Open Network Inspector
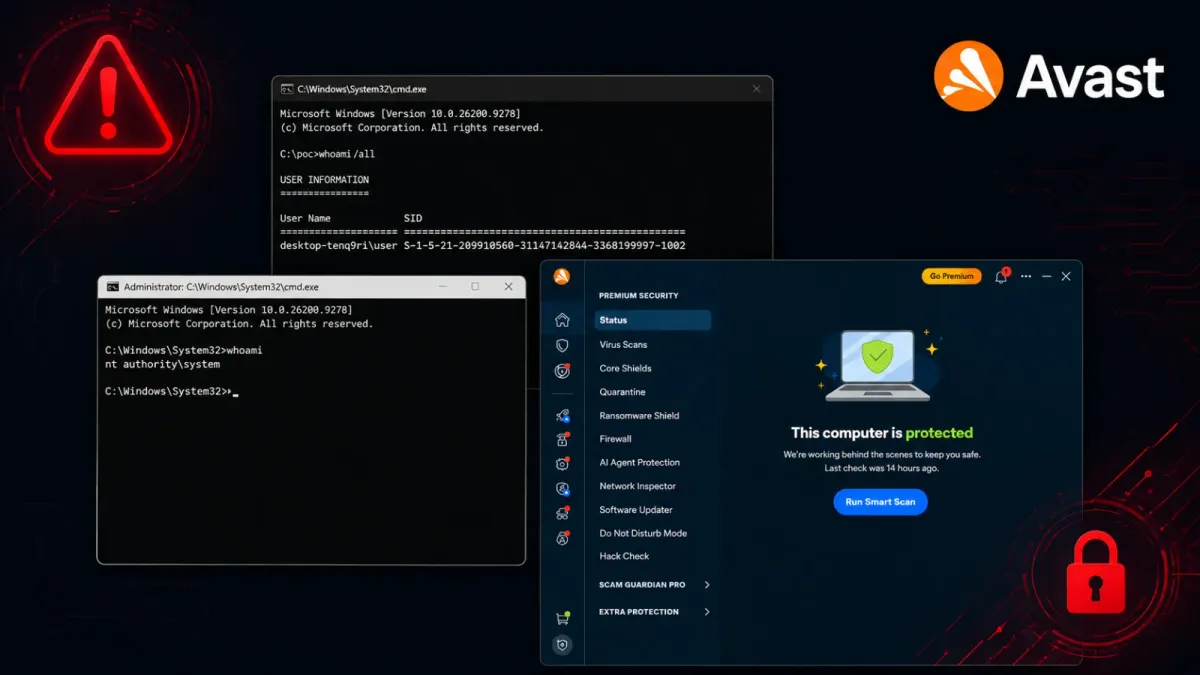Screen dimensions: 1200x675 [637, 486]
